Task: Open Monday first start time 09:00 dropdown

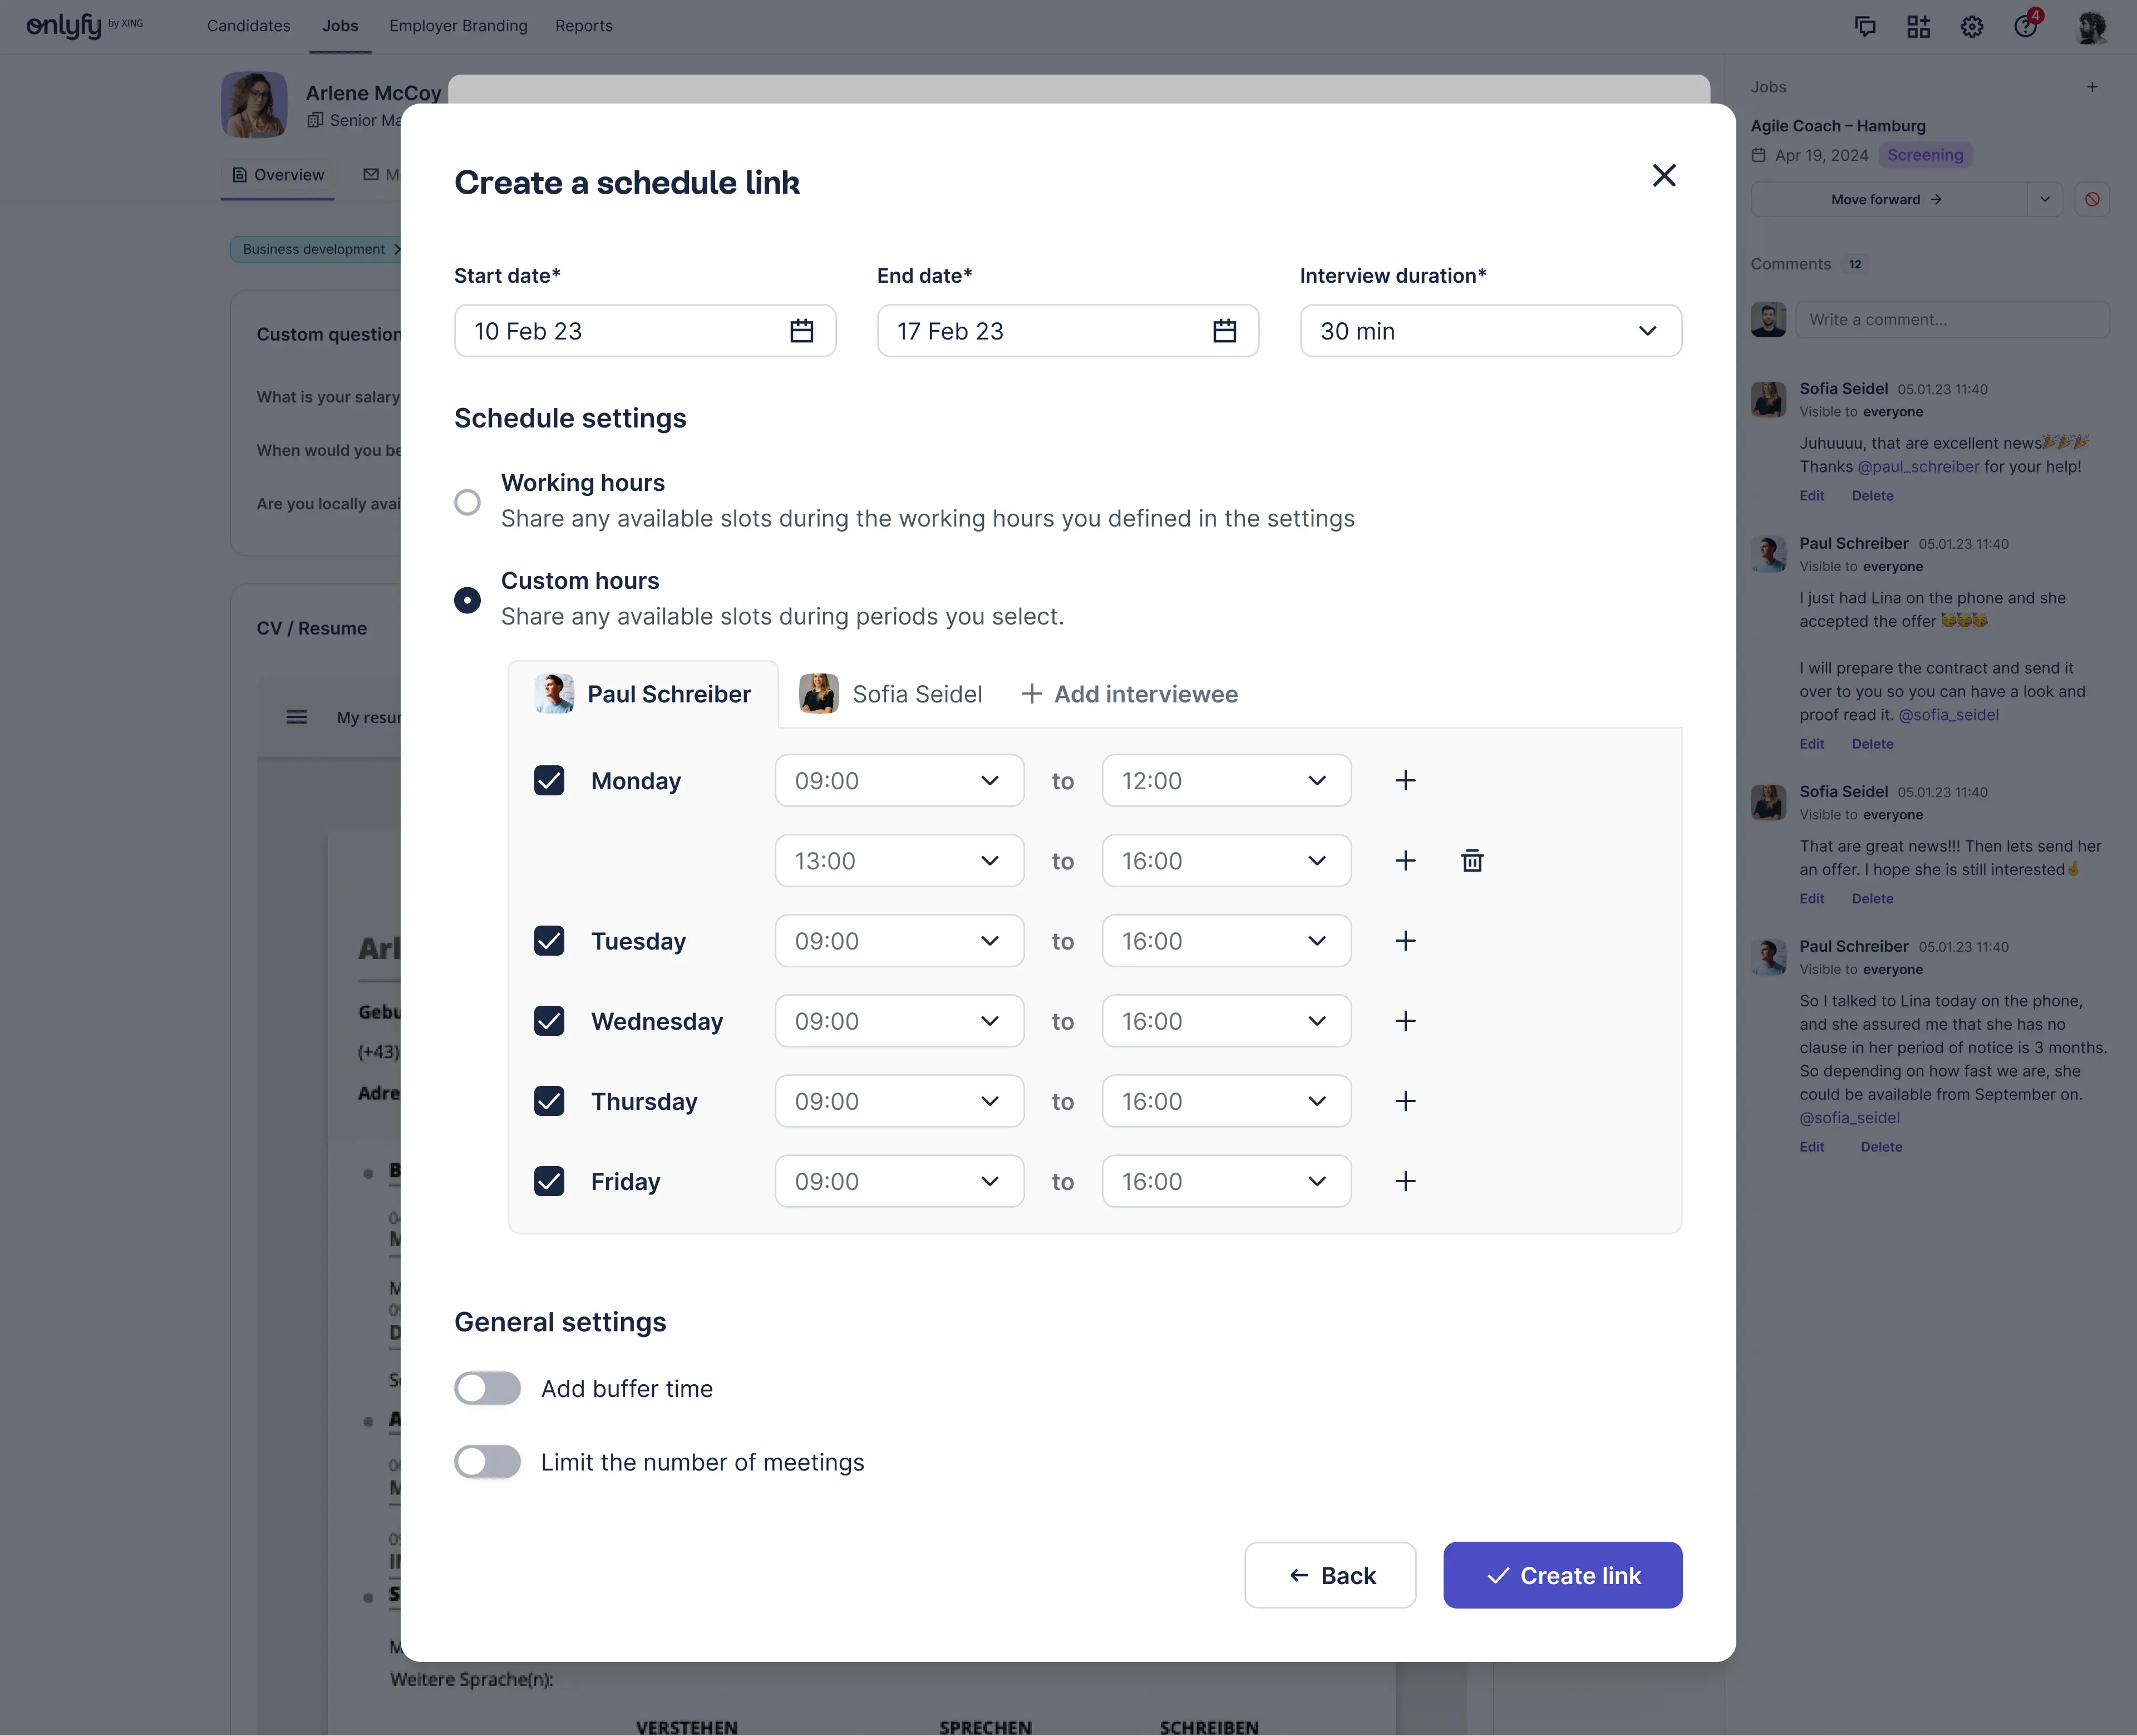Action: pyautogui.click(x=899, y=781)
